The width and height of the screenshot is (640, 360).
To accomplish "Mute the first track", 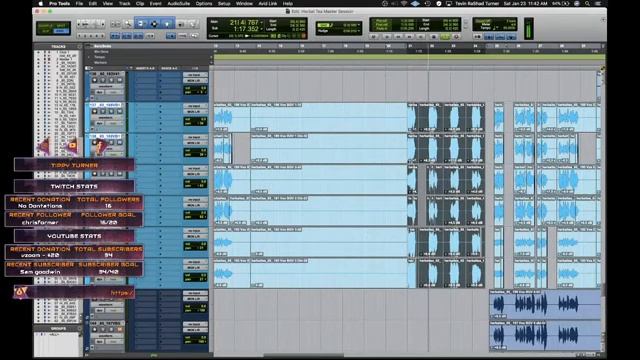I will (x=119, y=80).
